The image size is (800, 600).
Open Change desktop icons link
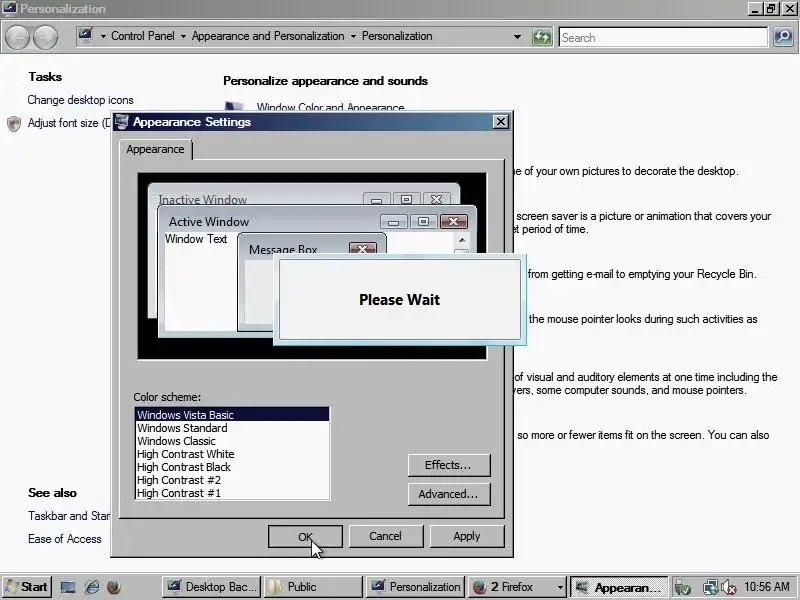81,100
